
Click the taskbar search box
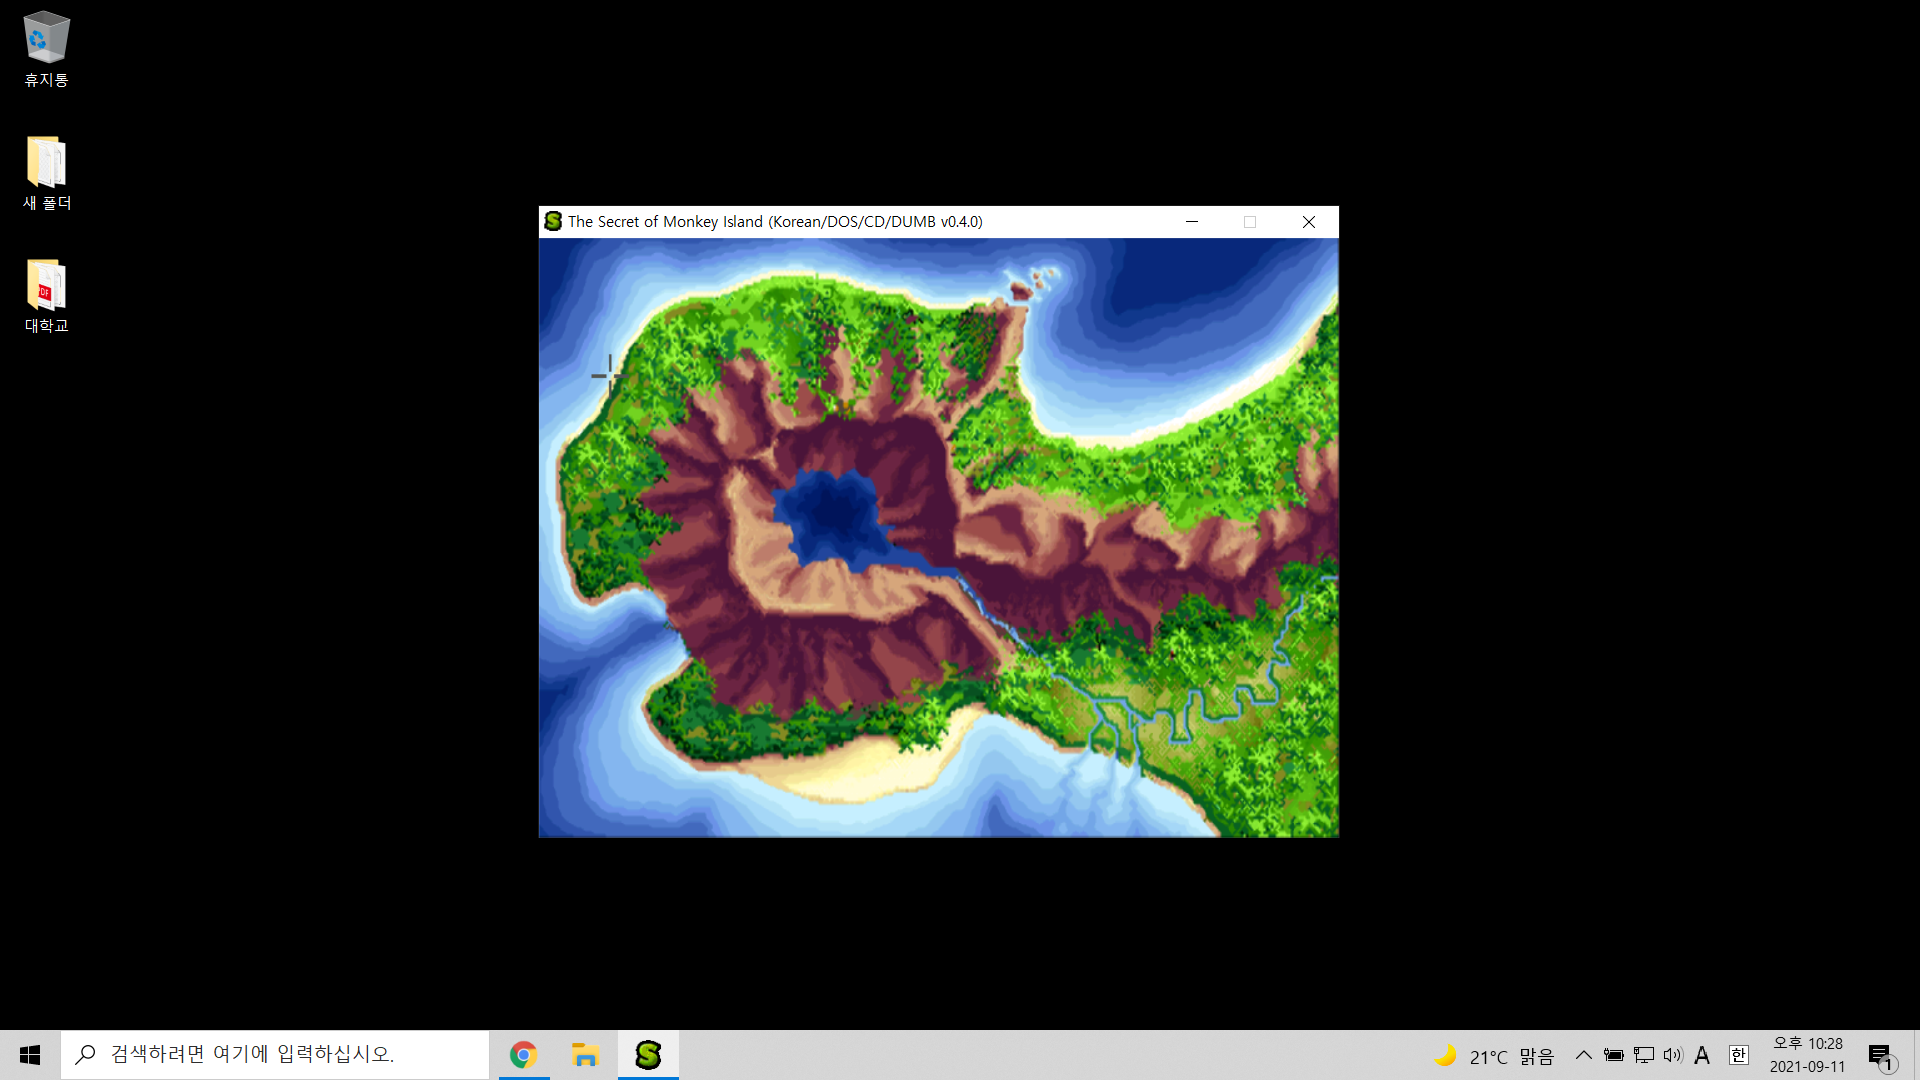275,1055
